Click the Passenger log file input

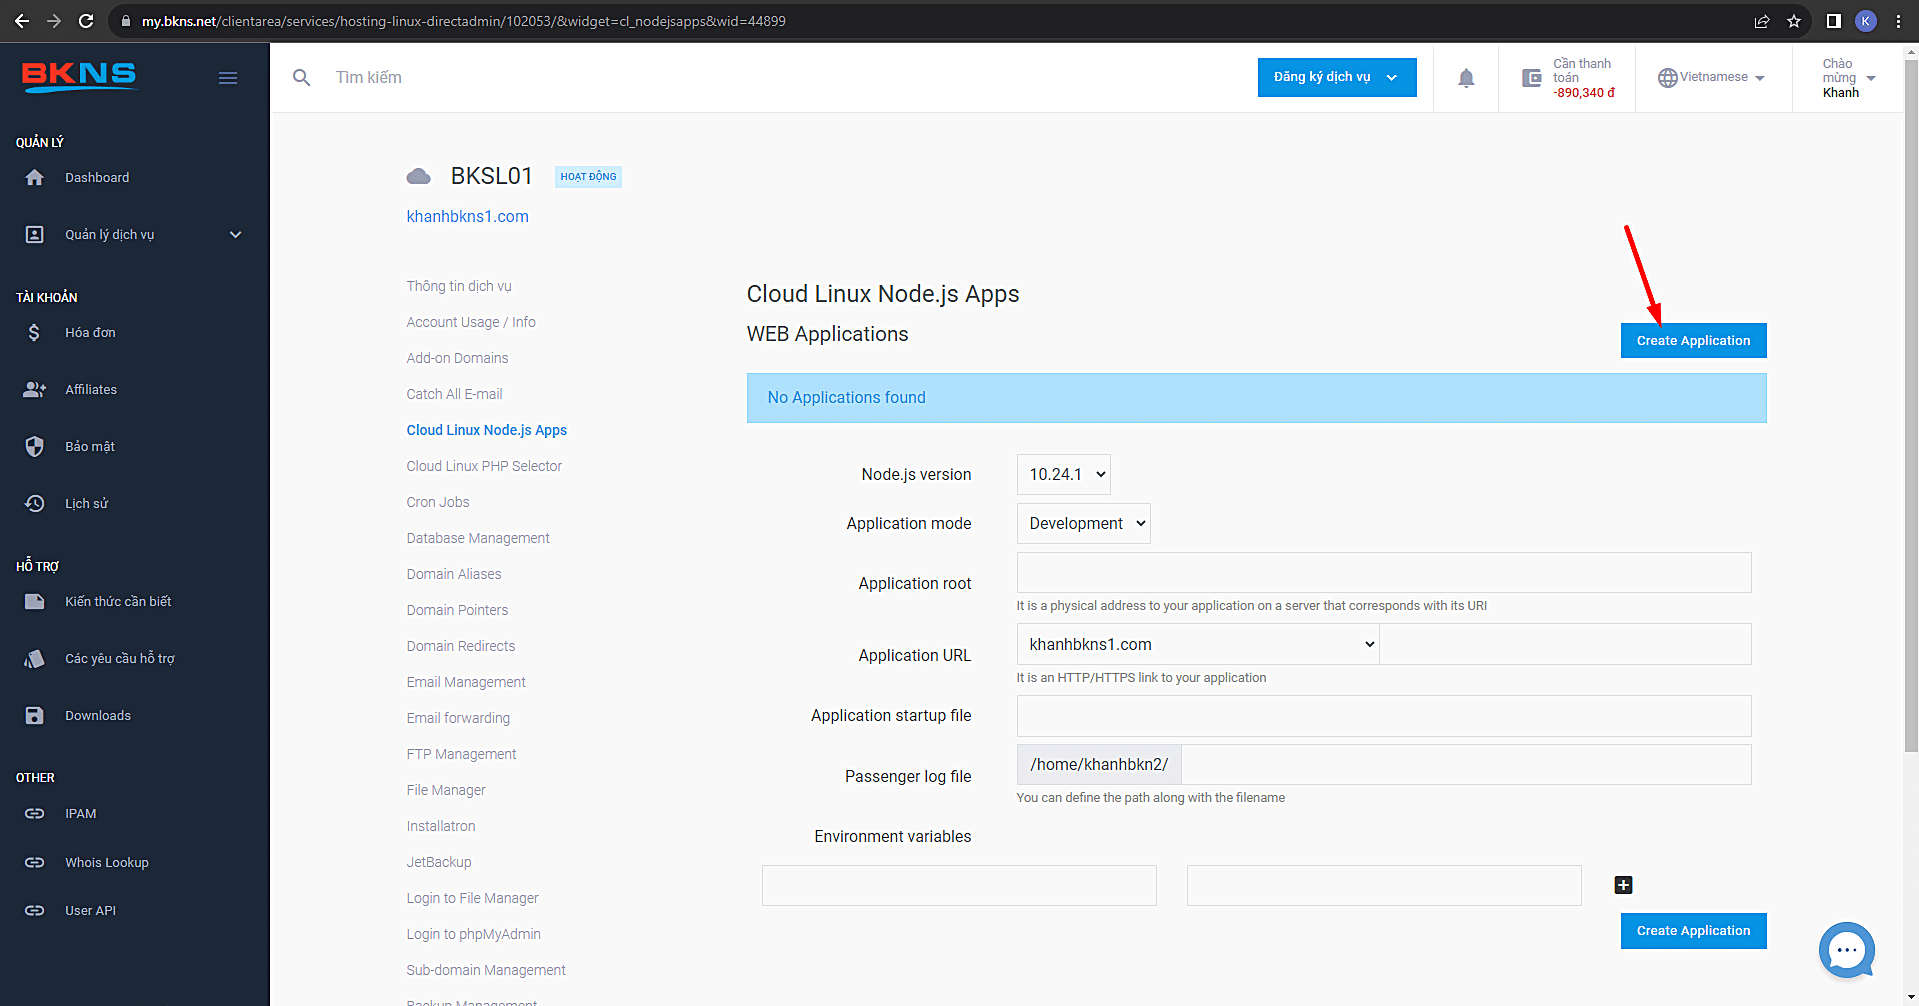point(1466,764)
